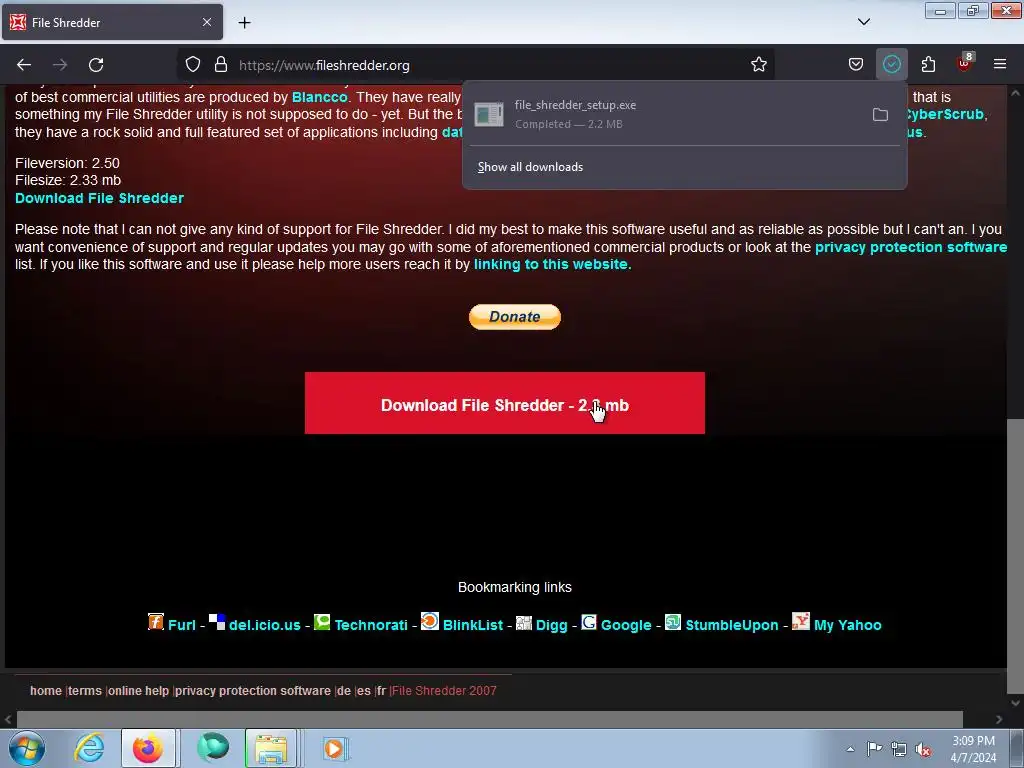
Task: Click the horizontal page scrollbar
Action: coord(490,719)
